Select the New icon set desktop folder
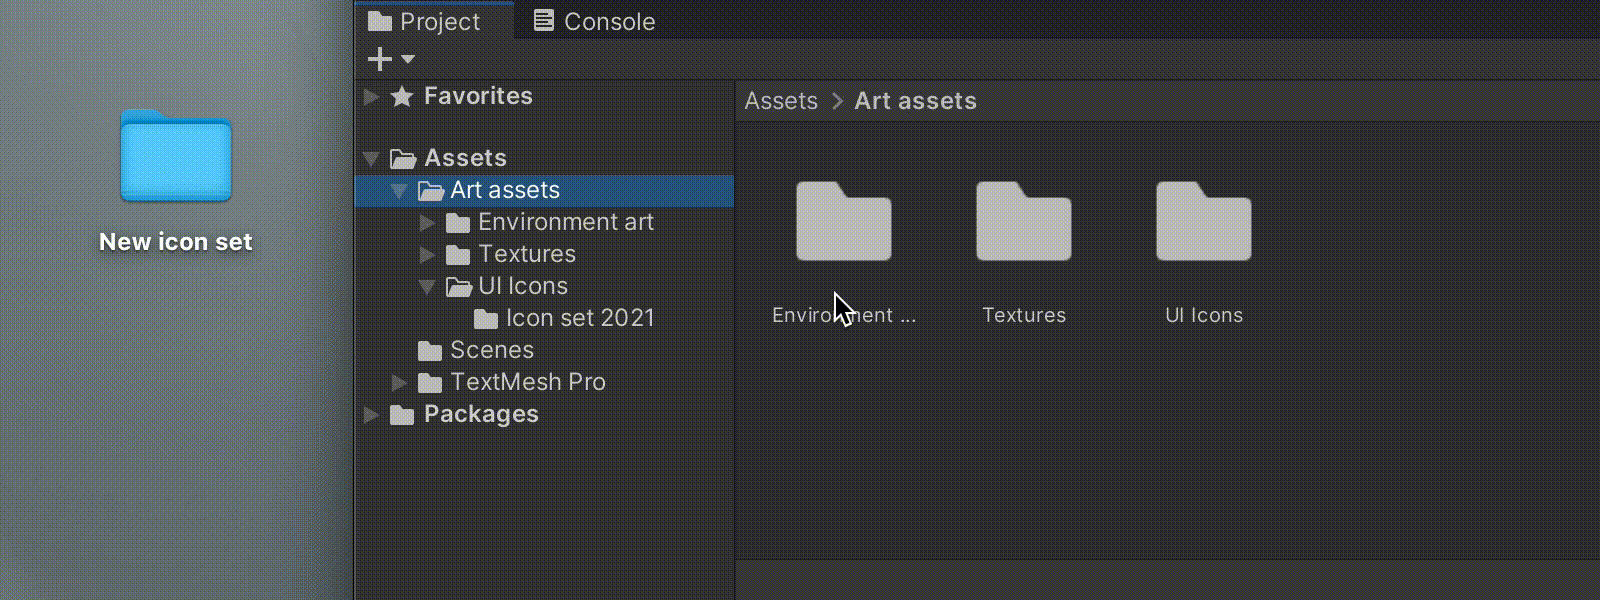This screenshot has width=1600, height=600. pyautogui.click(x=176, y=157)
